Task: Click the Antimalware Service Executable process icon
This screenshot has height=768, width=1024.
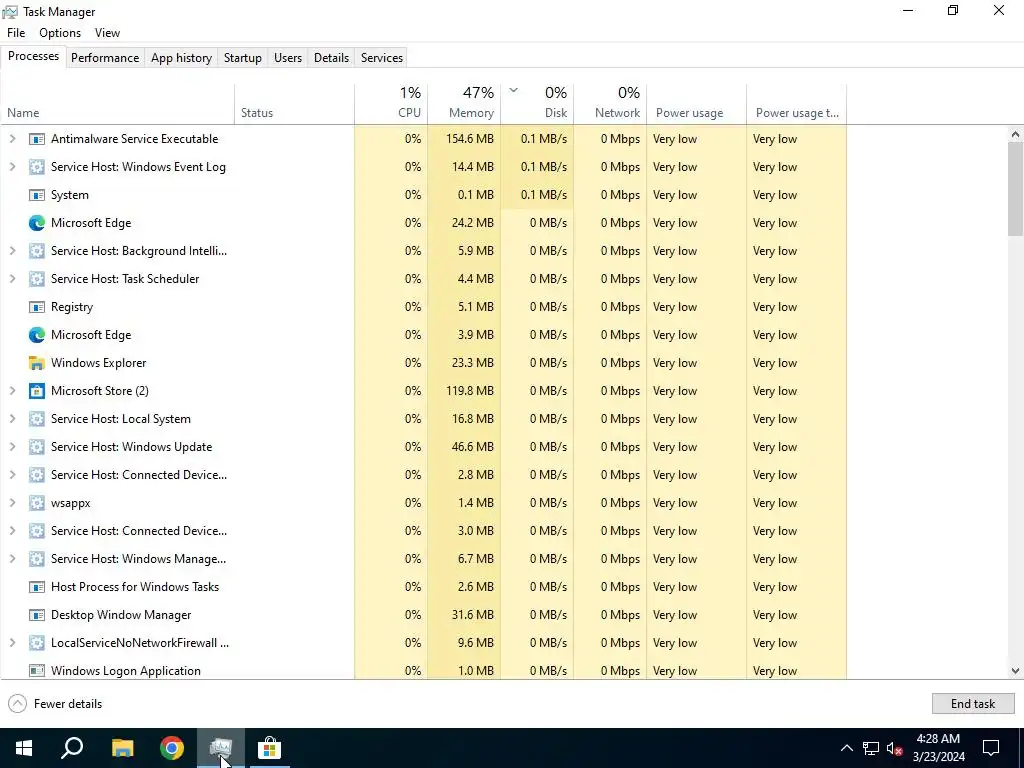Action: (x=37, y=139)
